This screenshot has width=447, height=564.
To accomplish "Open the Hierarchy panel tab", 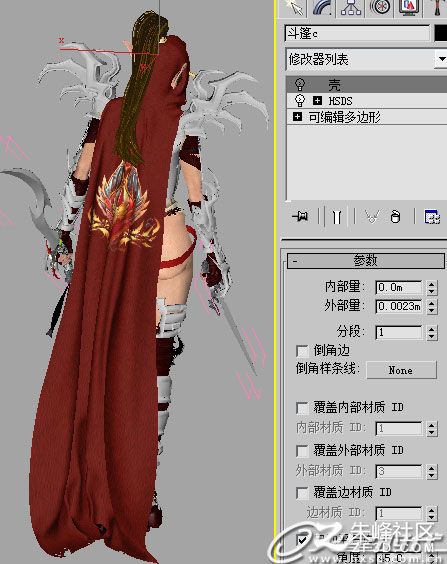I will coord(351,8).
